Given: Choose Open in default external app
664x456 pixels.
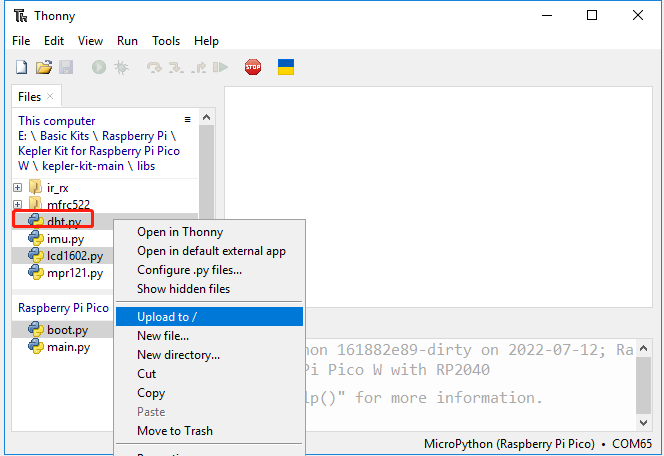Looking at the screenshot, I should pos(210,251).
